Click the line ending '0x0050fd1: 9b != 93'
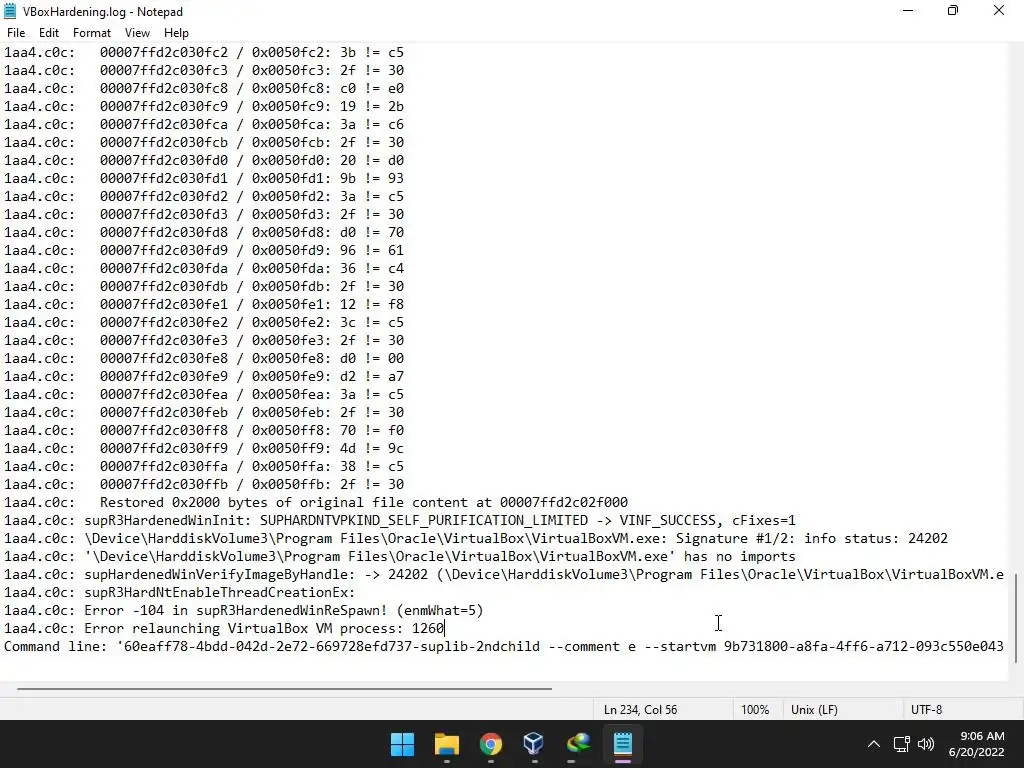This screenshot has height=768, width=1024. 204,178
